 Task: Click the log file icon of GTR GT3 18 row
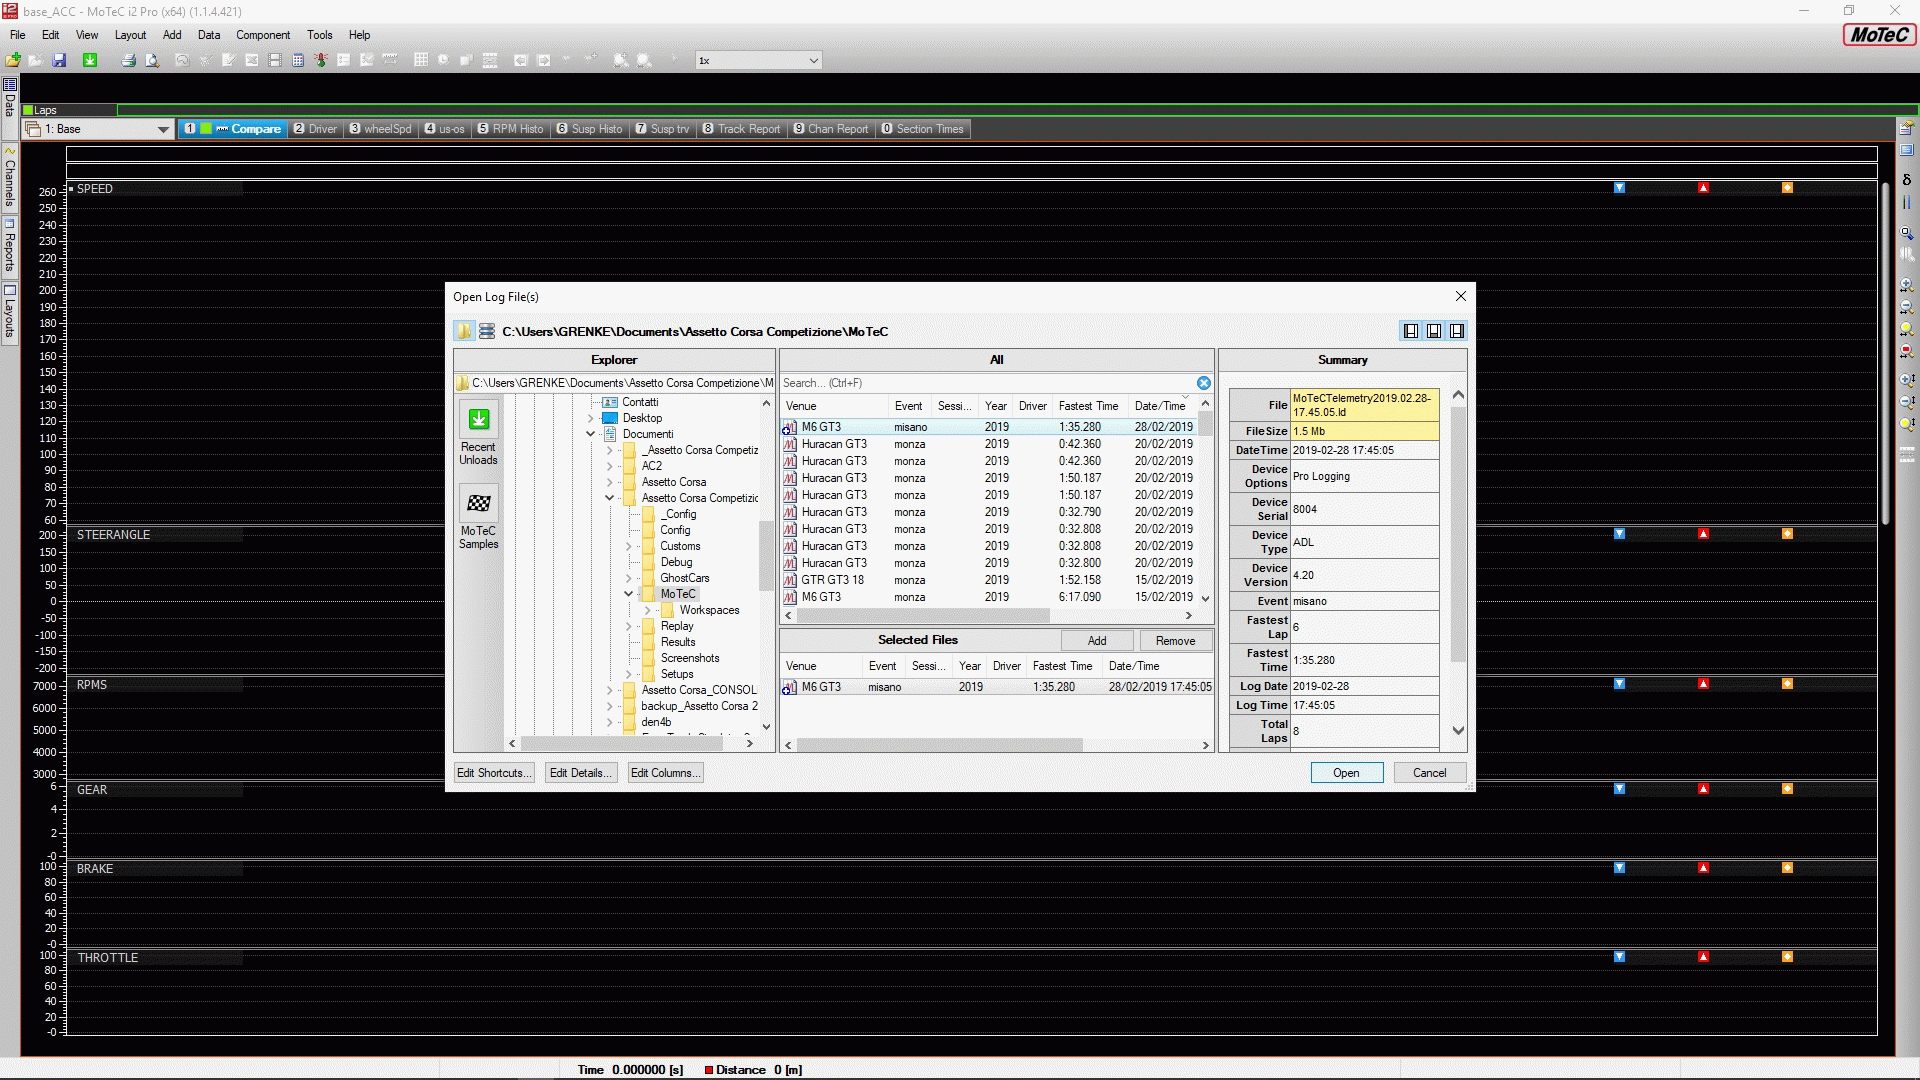(790, 580)
